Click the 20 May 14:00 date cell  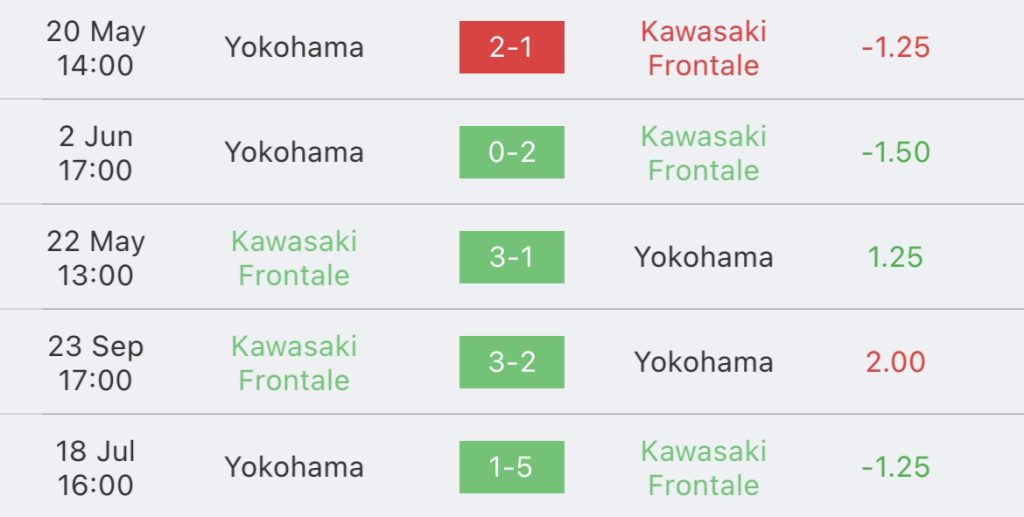(x=95, y=48)
